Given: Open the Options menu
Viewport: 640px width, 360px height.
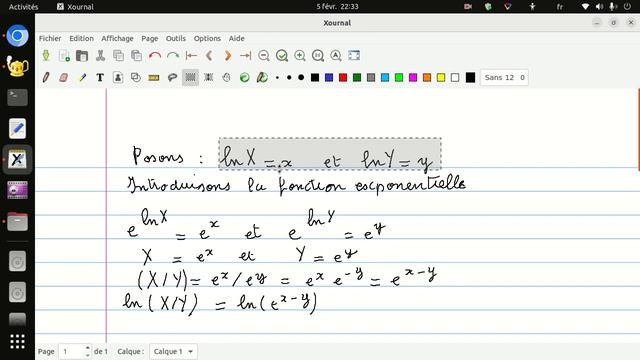Looking at the screenshot, I should [207, 38].
